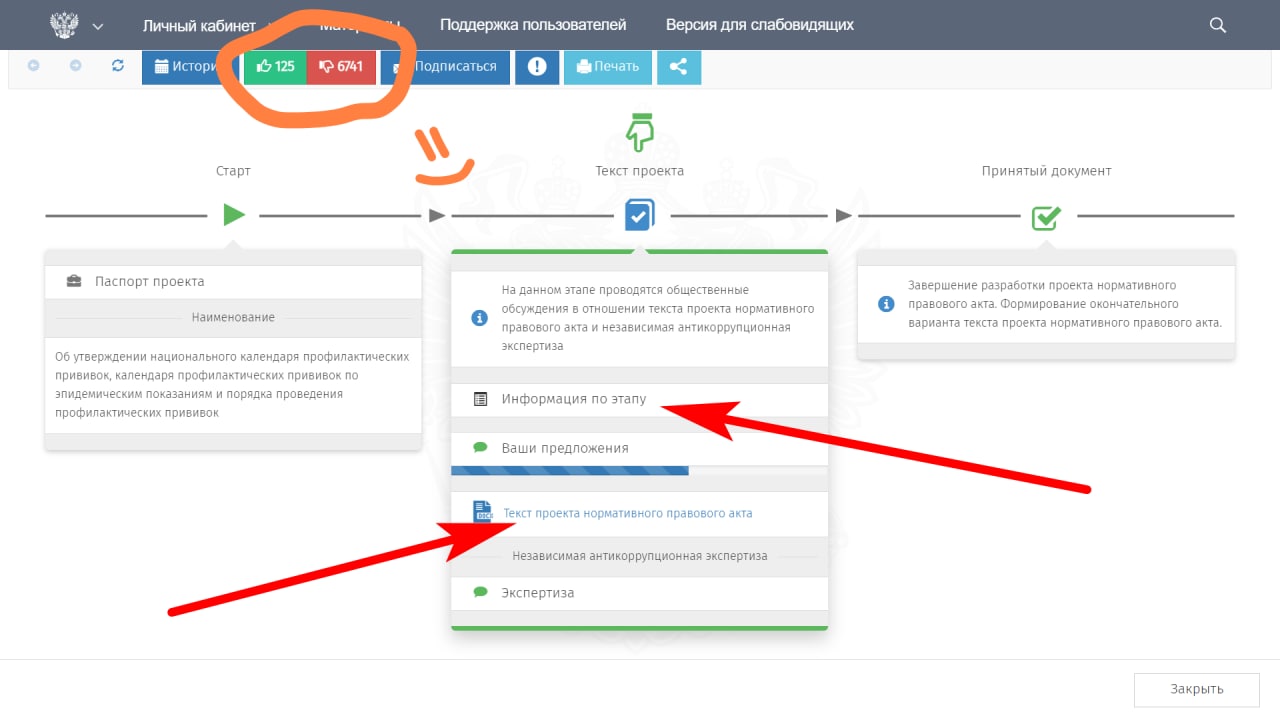Click the coat of arms logo
The image size is (1280, 720).
(x=64, y=25)
